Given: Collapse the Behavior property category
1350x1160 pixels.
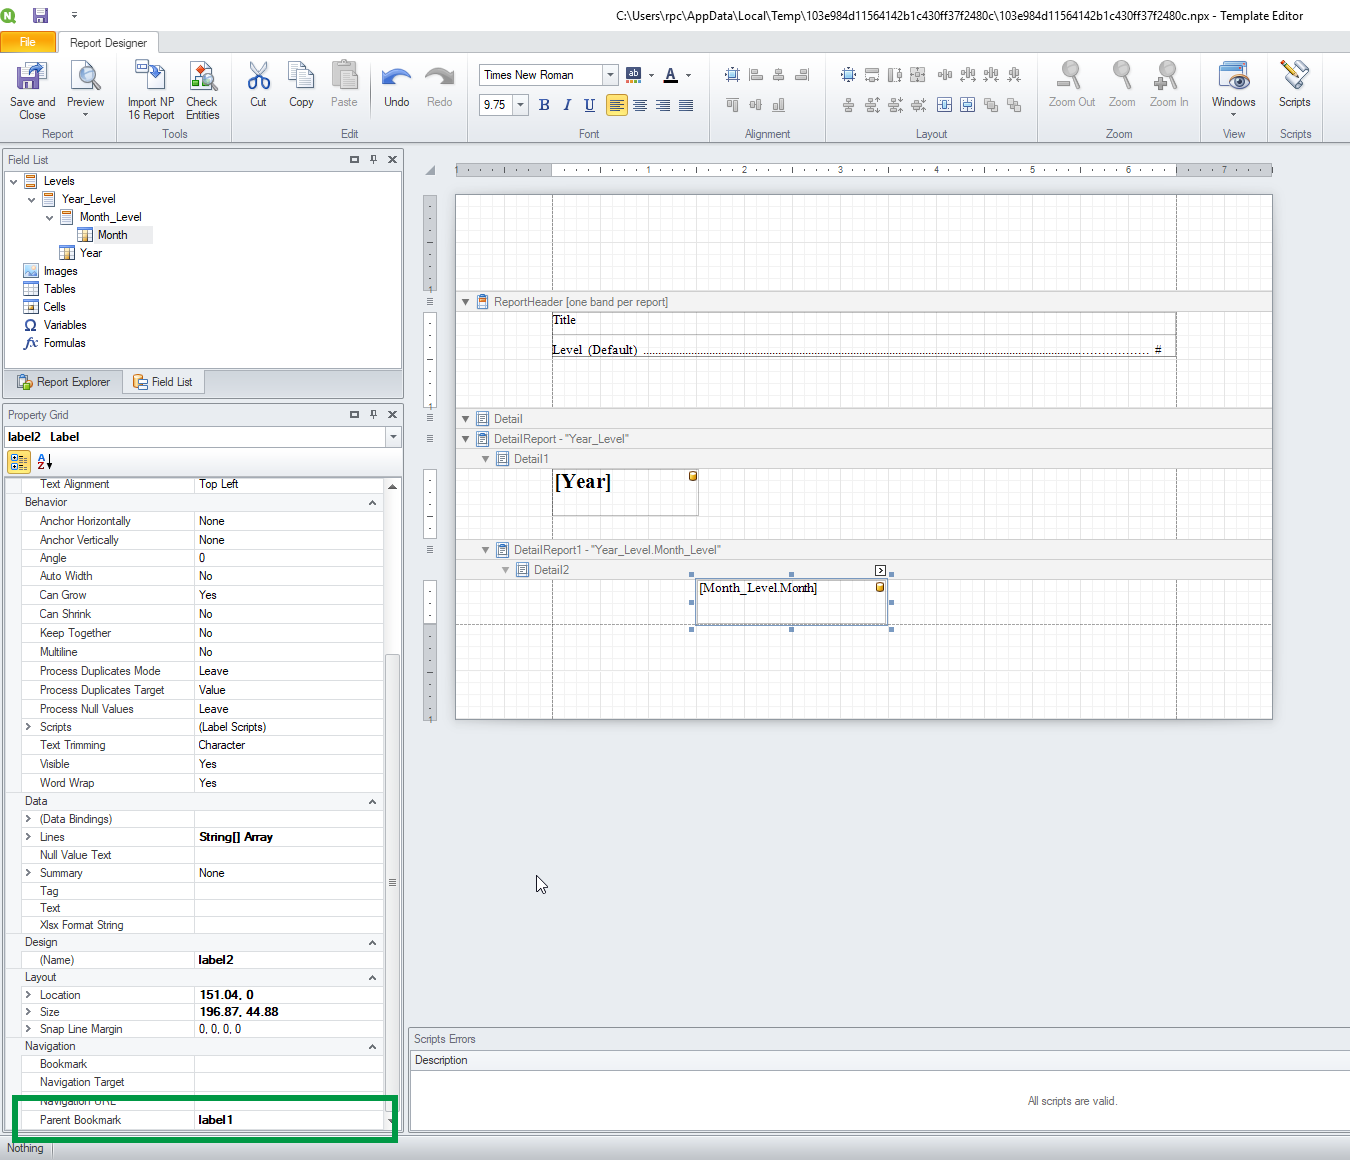Looking at the screenshot, I should [372, 502].
